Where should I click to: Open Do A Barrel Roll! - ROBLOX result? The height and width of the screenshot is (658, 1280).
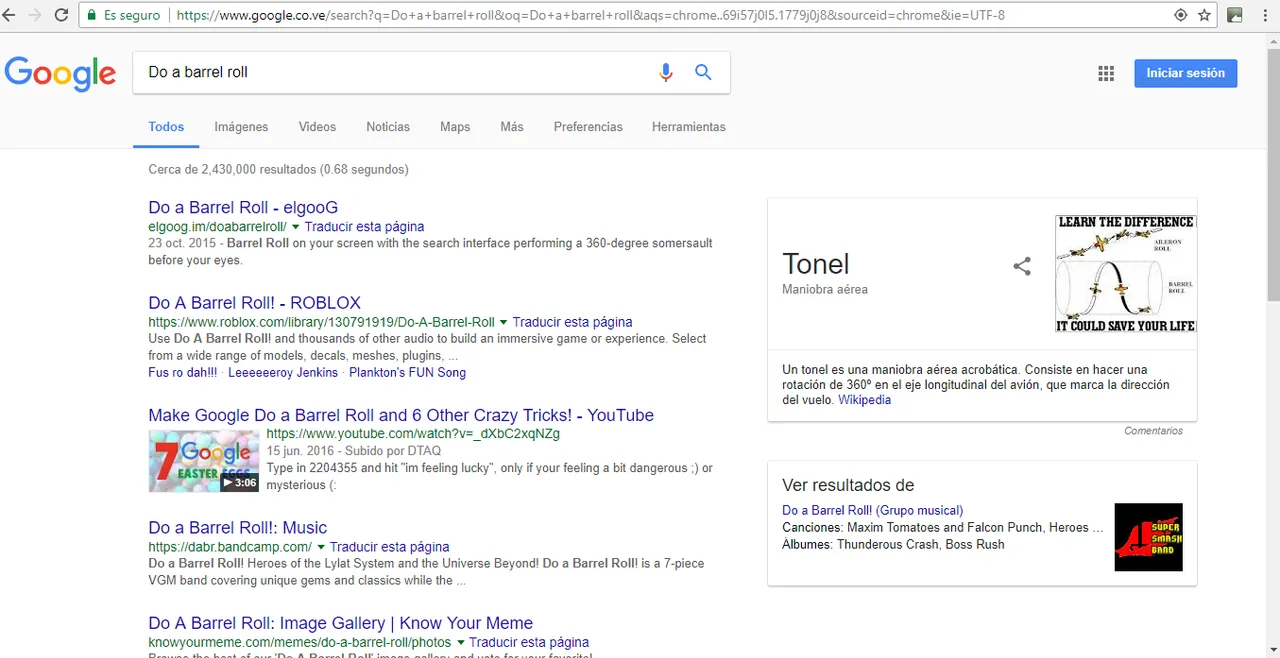point(254,302)
